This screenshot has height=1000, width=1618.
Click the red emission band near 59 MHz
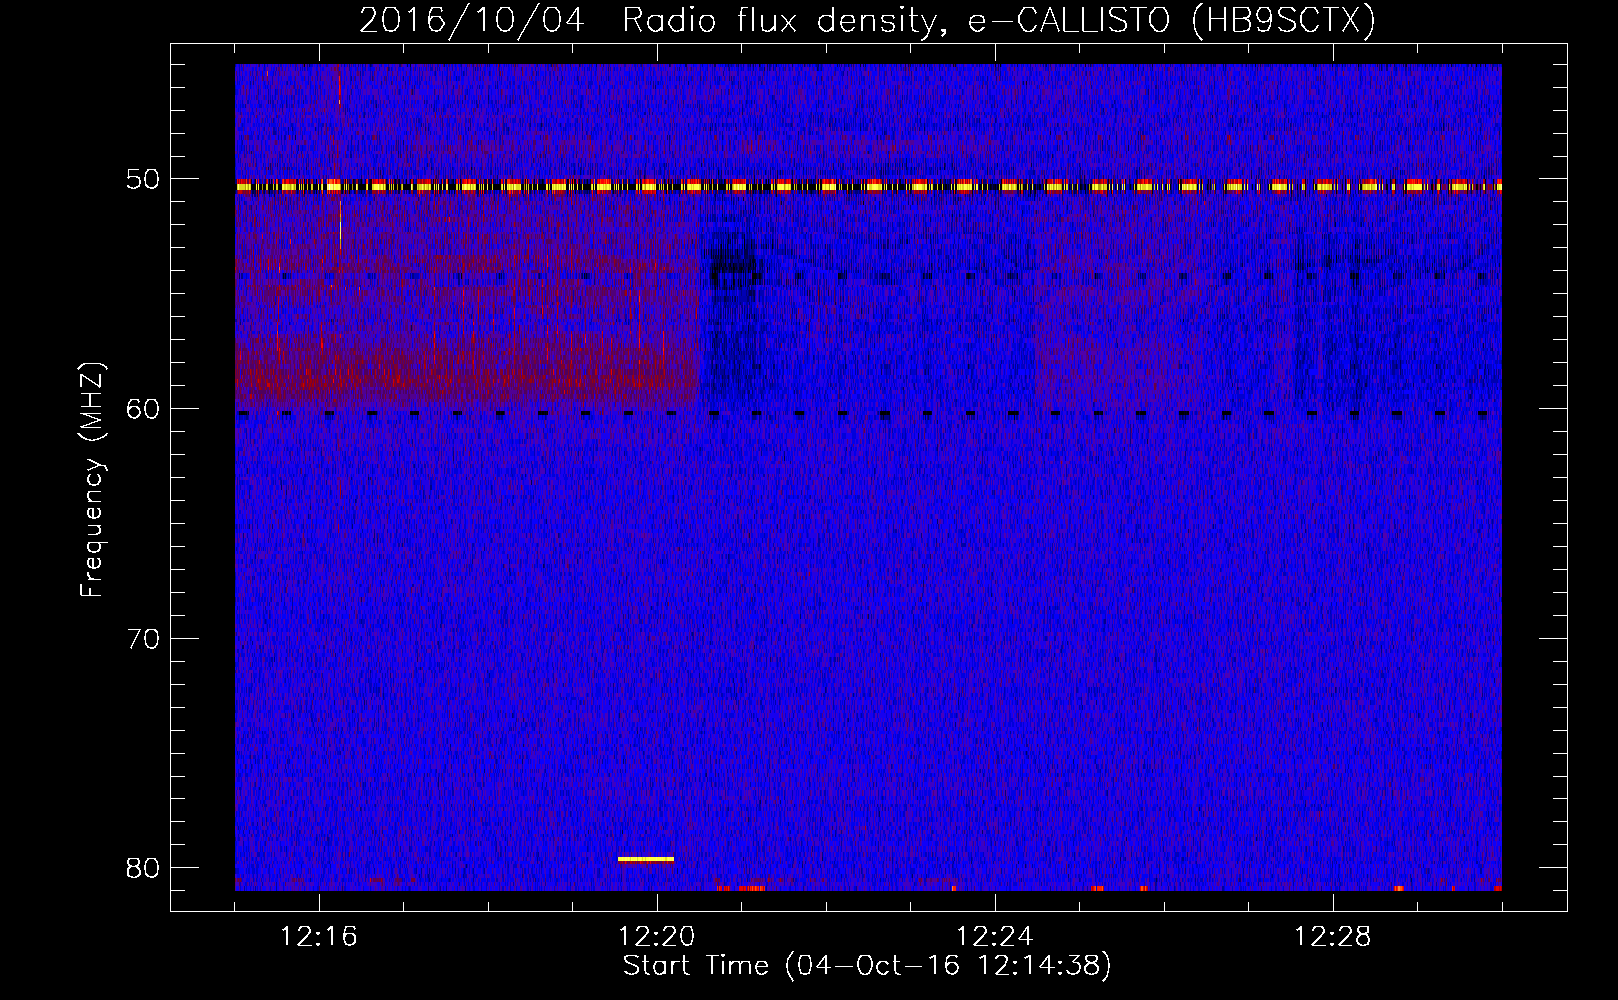pos(467,375)
